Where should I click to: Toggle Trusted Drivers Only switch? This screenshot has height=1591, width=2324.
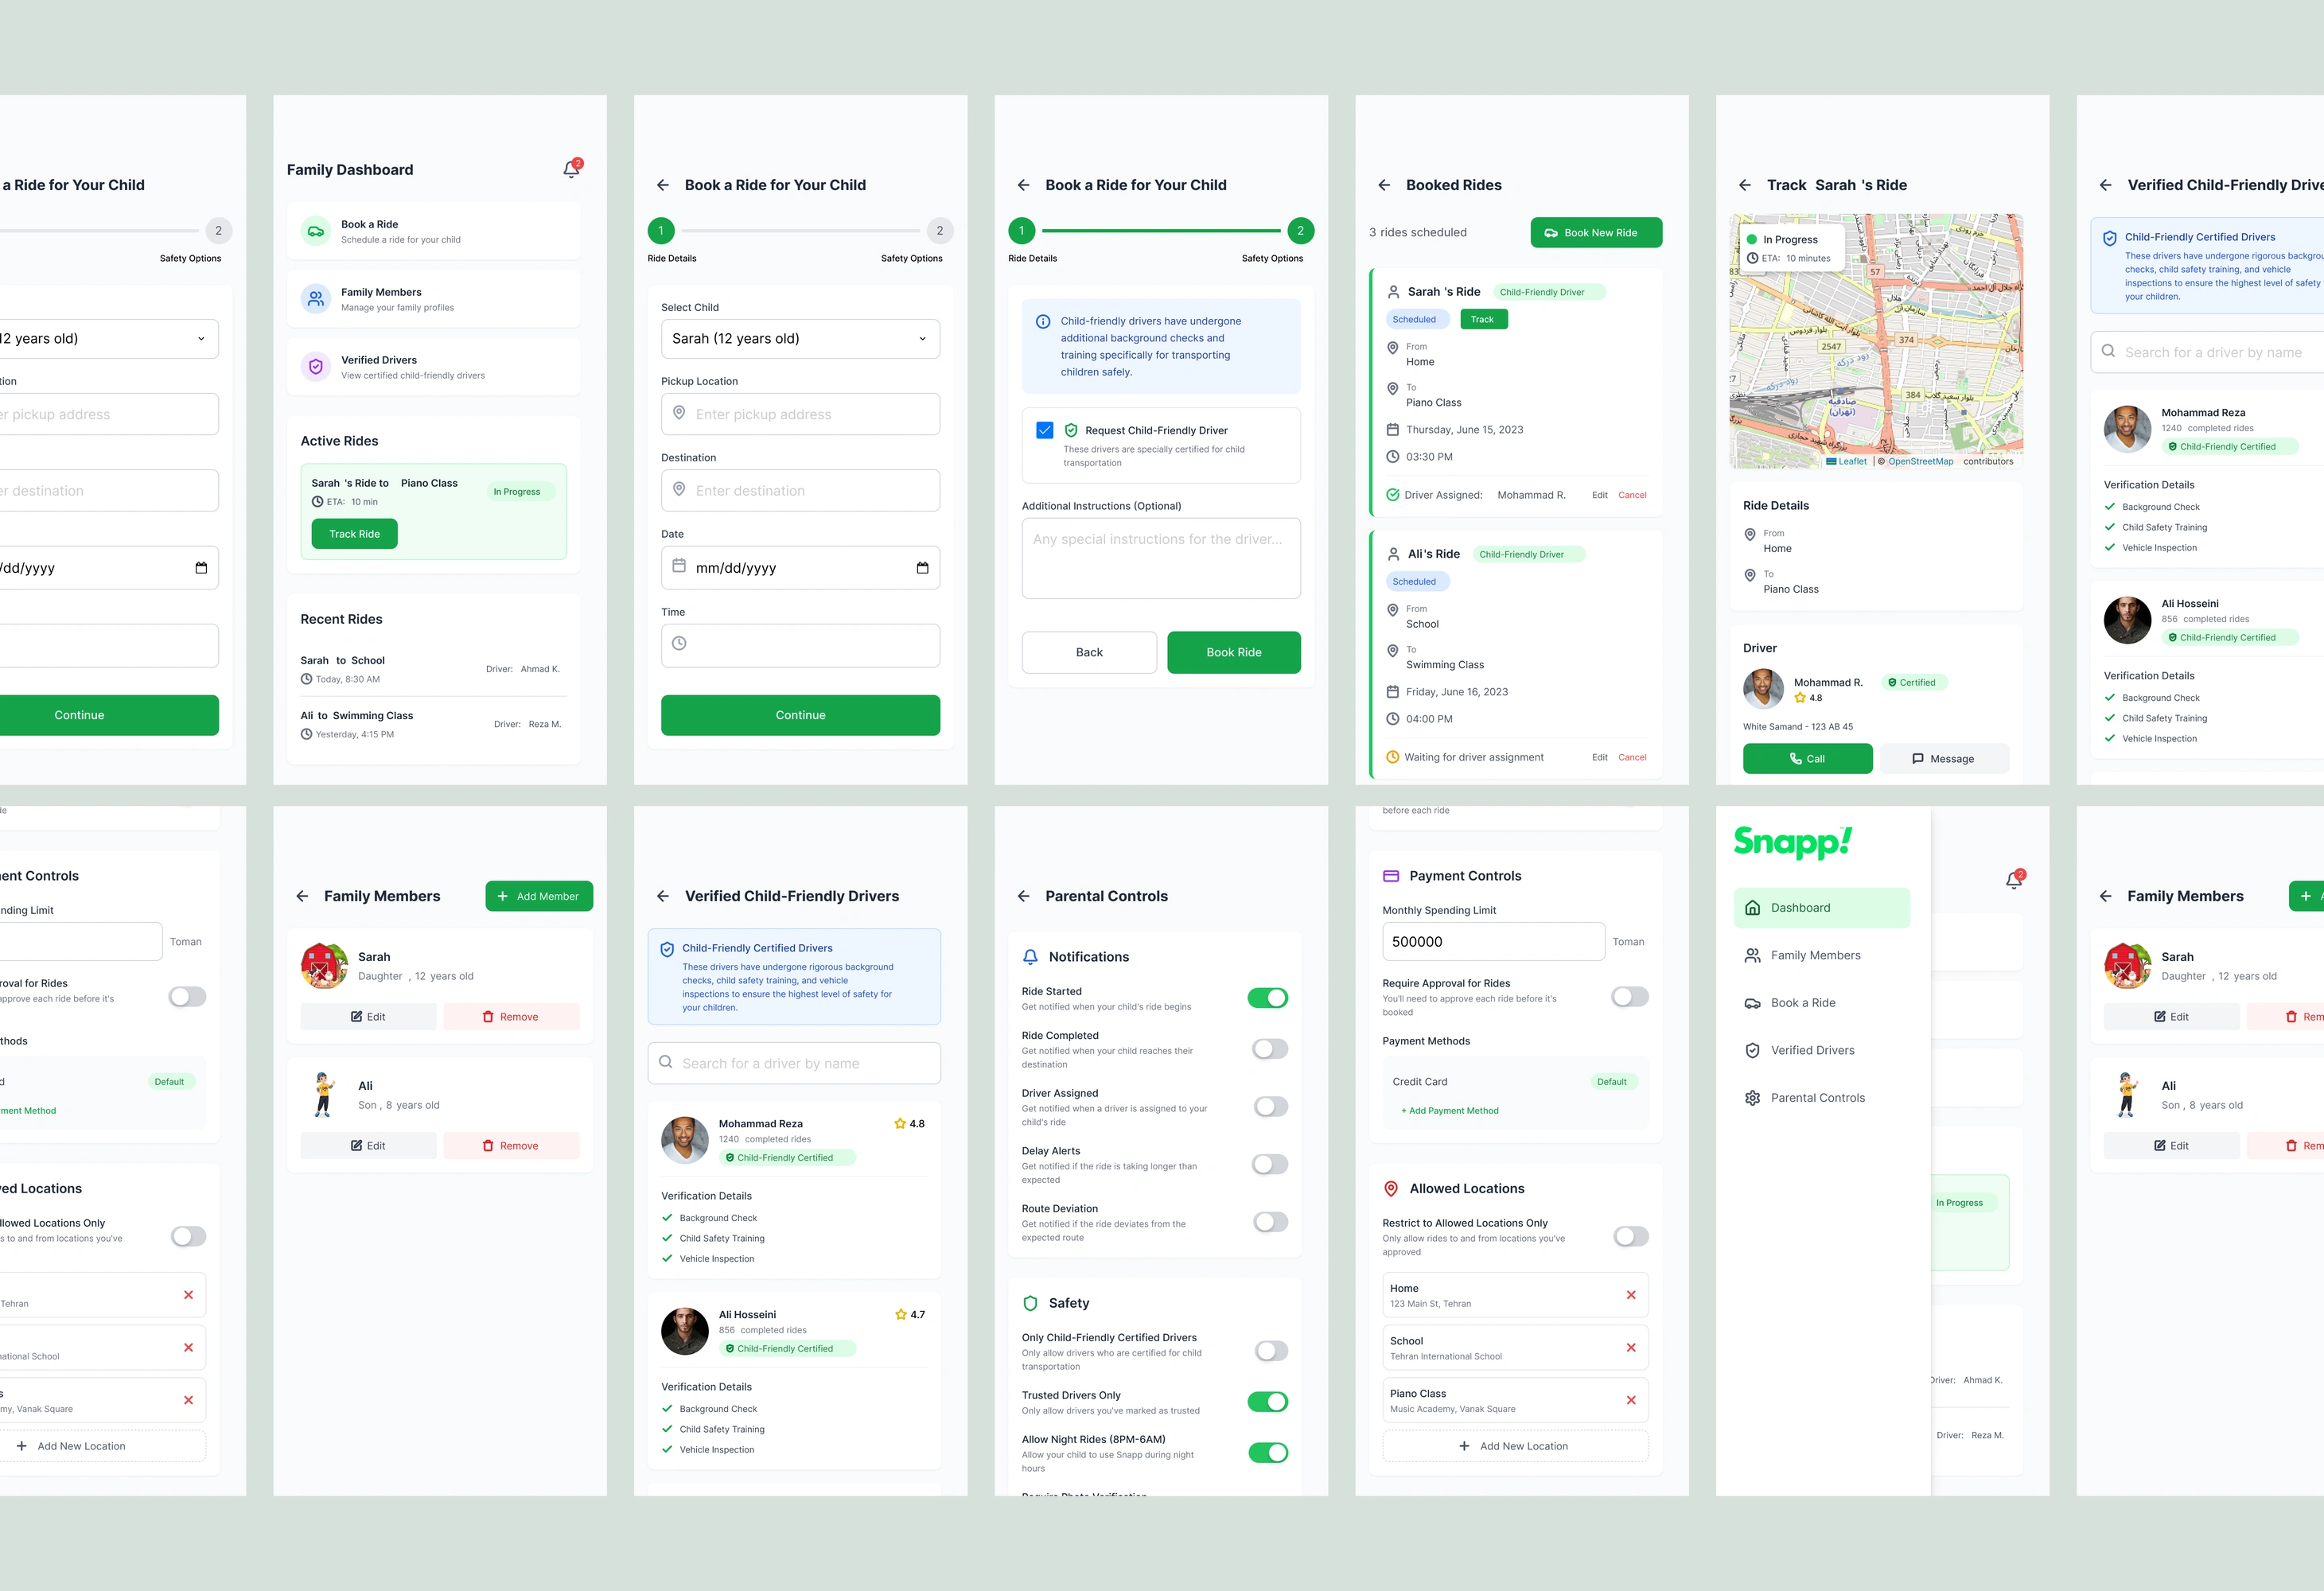tap(1268, 1402)
